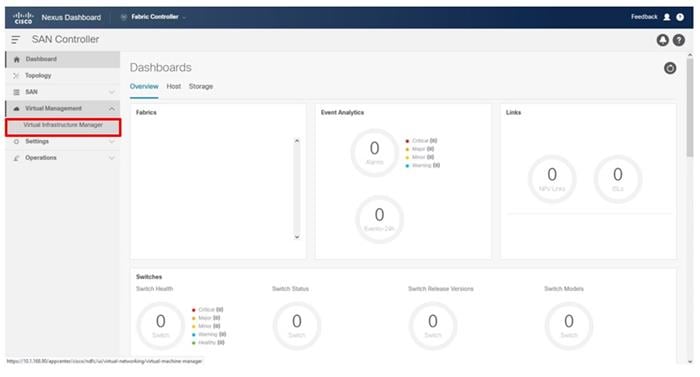Select the Overview tab
This screenshot has height=377, width=700.
144,86
